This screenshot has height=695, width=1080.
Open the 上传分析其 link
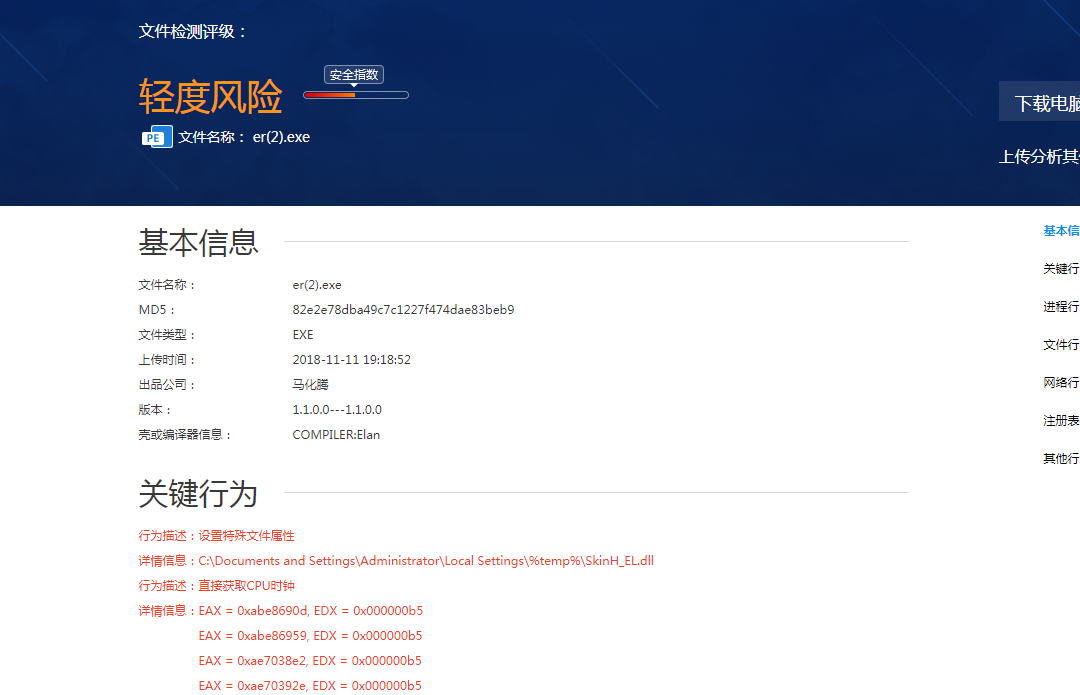coord(1040,156)
